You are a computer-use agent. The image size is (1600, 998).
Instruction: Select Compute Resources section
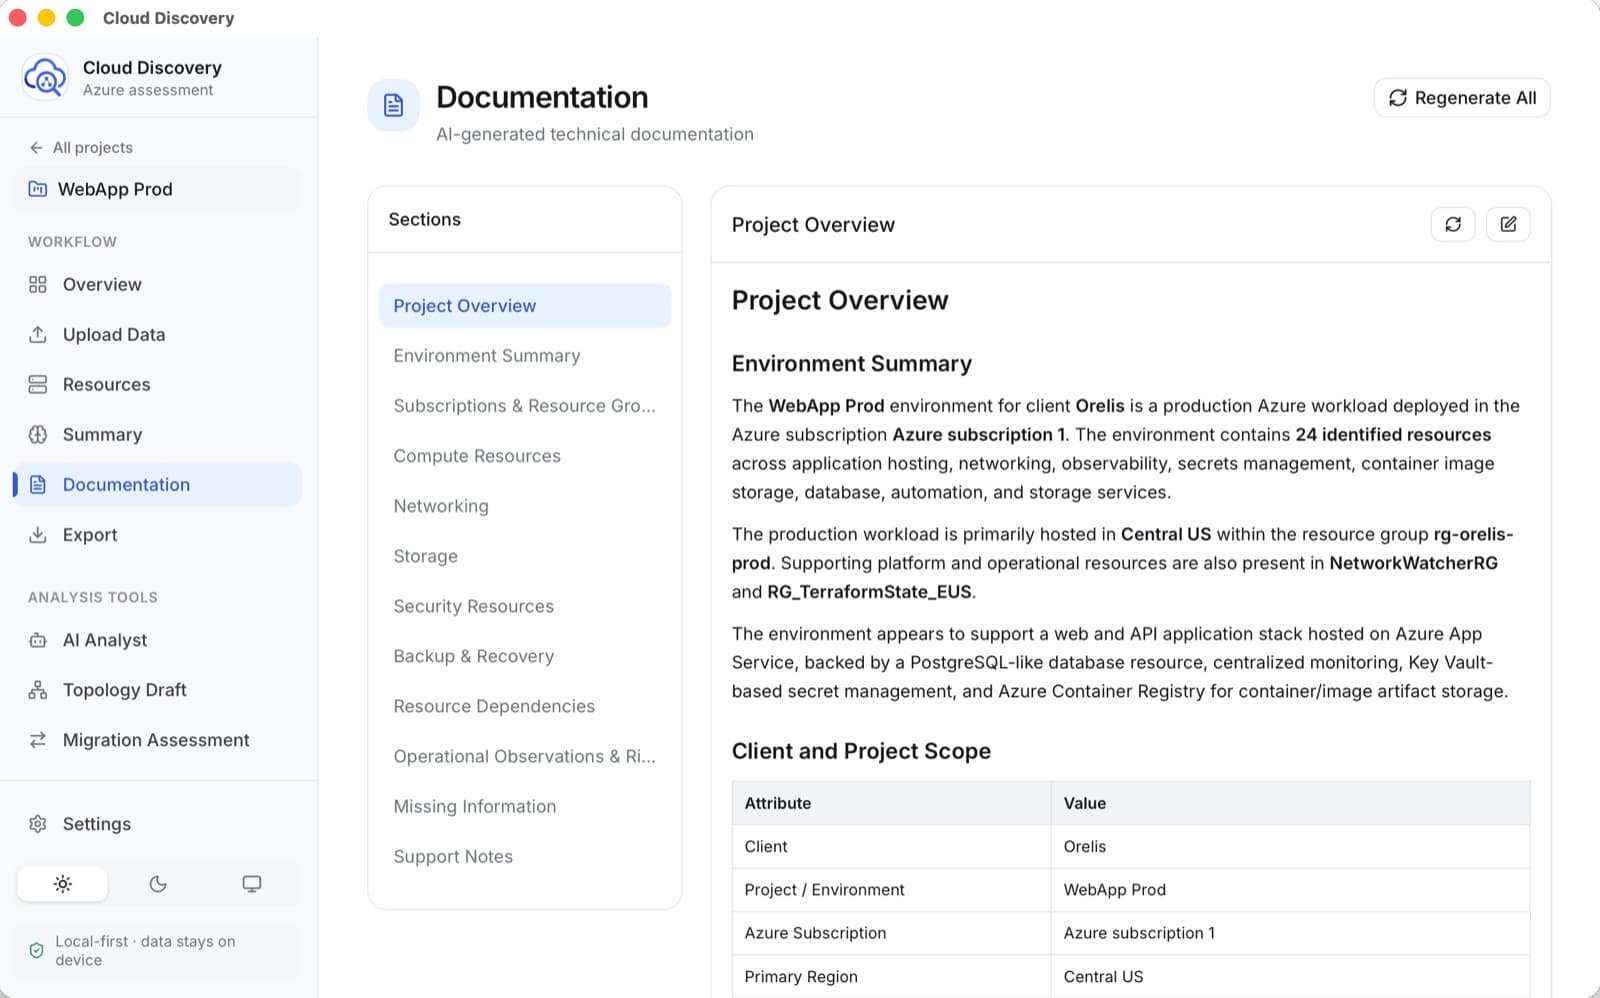pyautogui.click(x=525, y=456)
